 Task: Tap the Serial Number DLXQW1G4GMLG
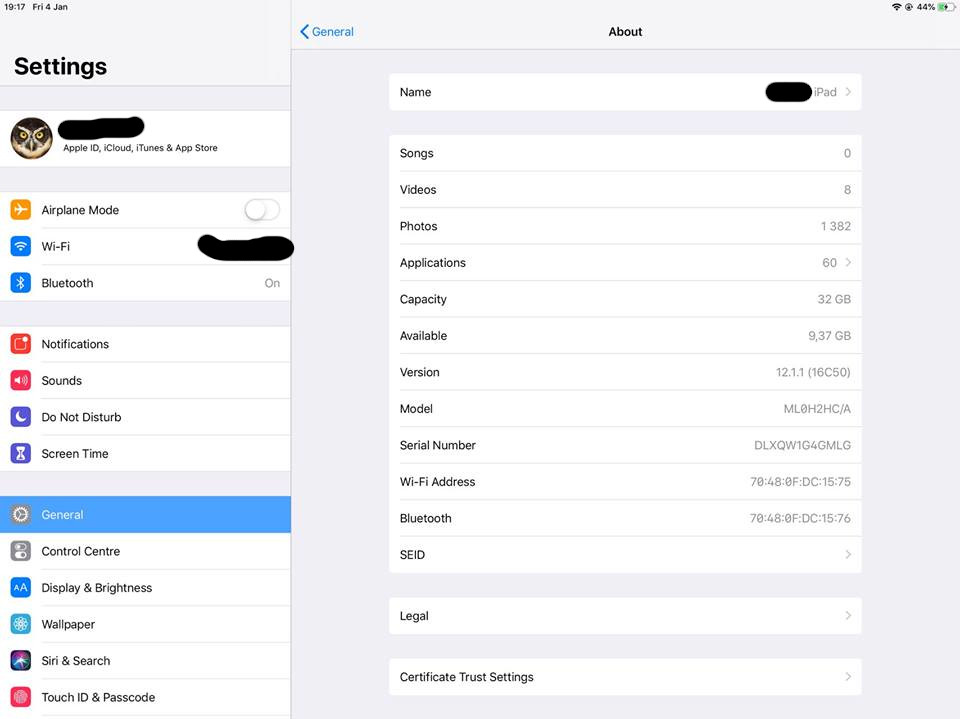click(803, 445)
